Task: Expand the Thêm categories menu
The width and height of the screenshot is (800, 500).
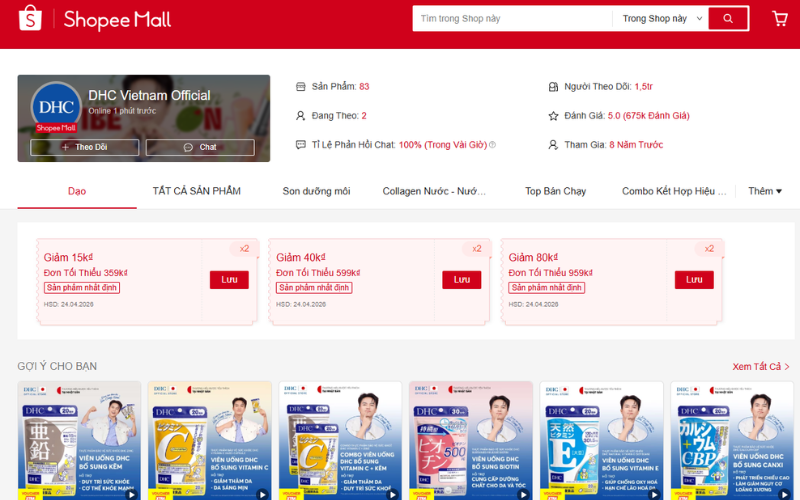Action: [764, 191]
